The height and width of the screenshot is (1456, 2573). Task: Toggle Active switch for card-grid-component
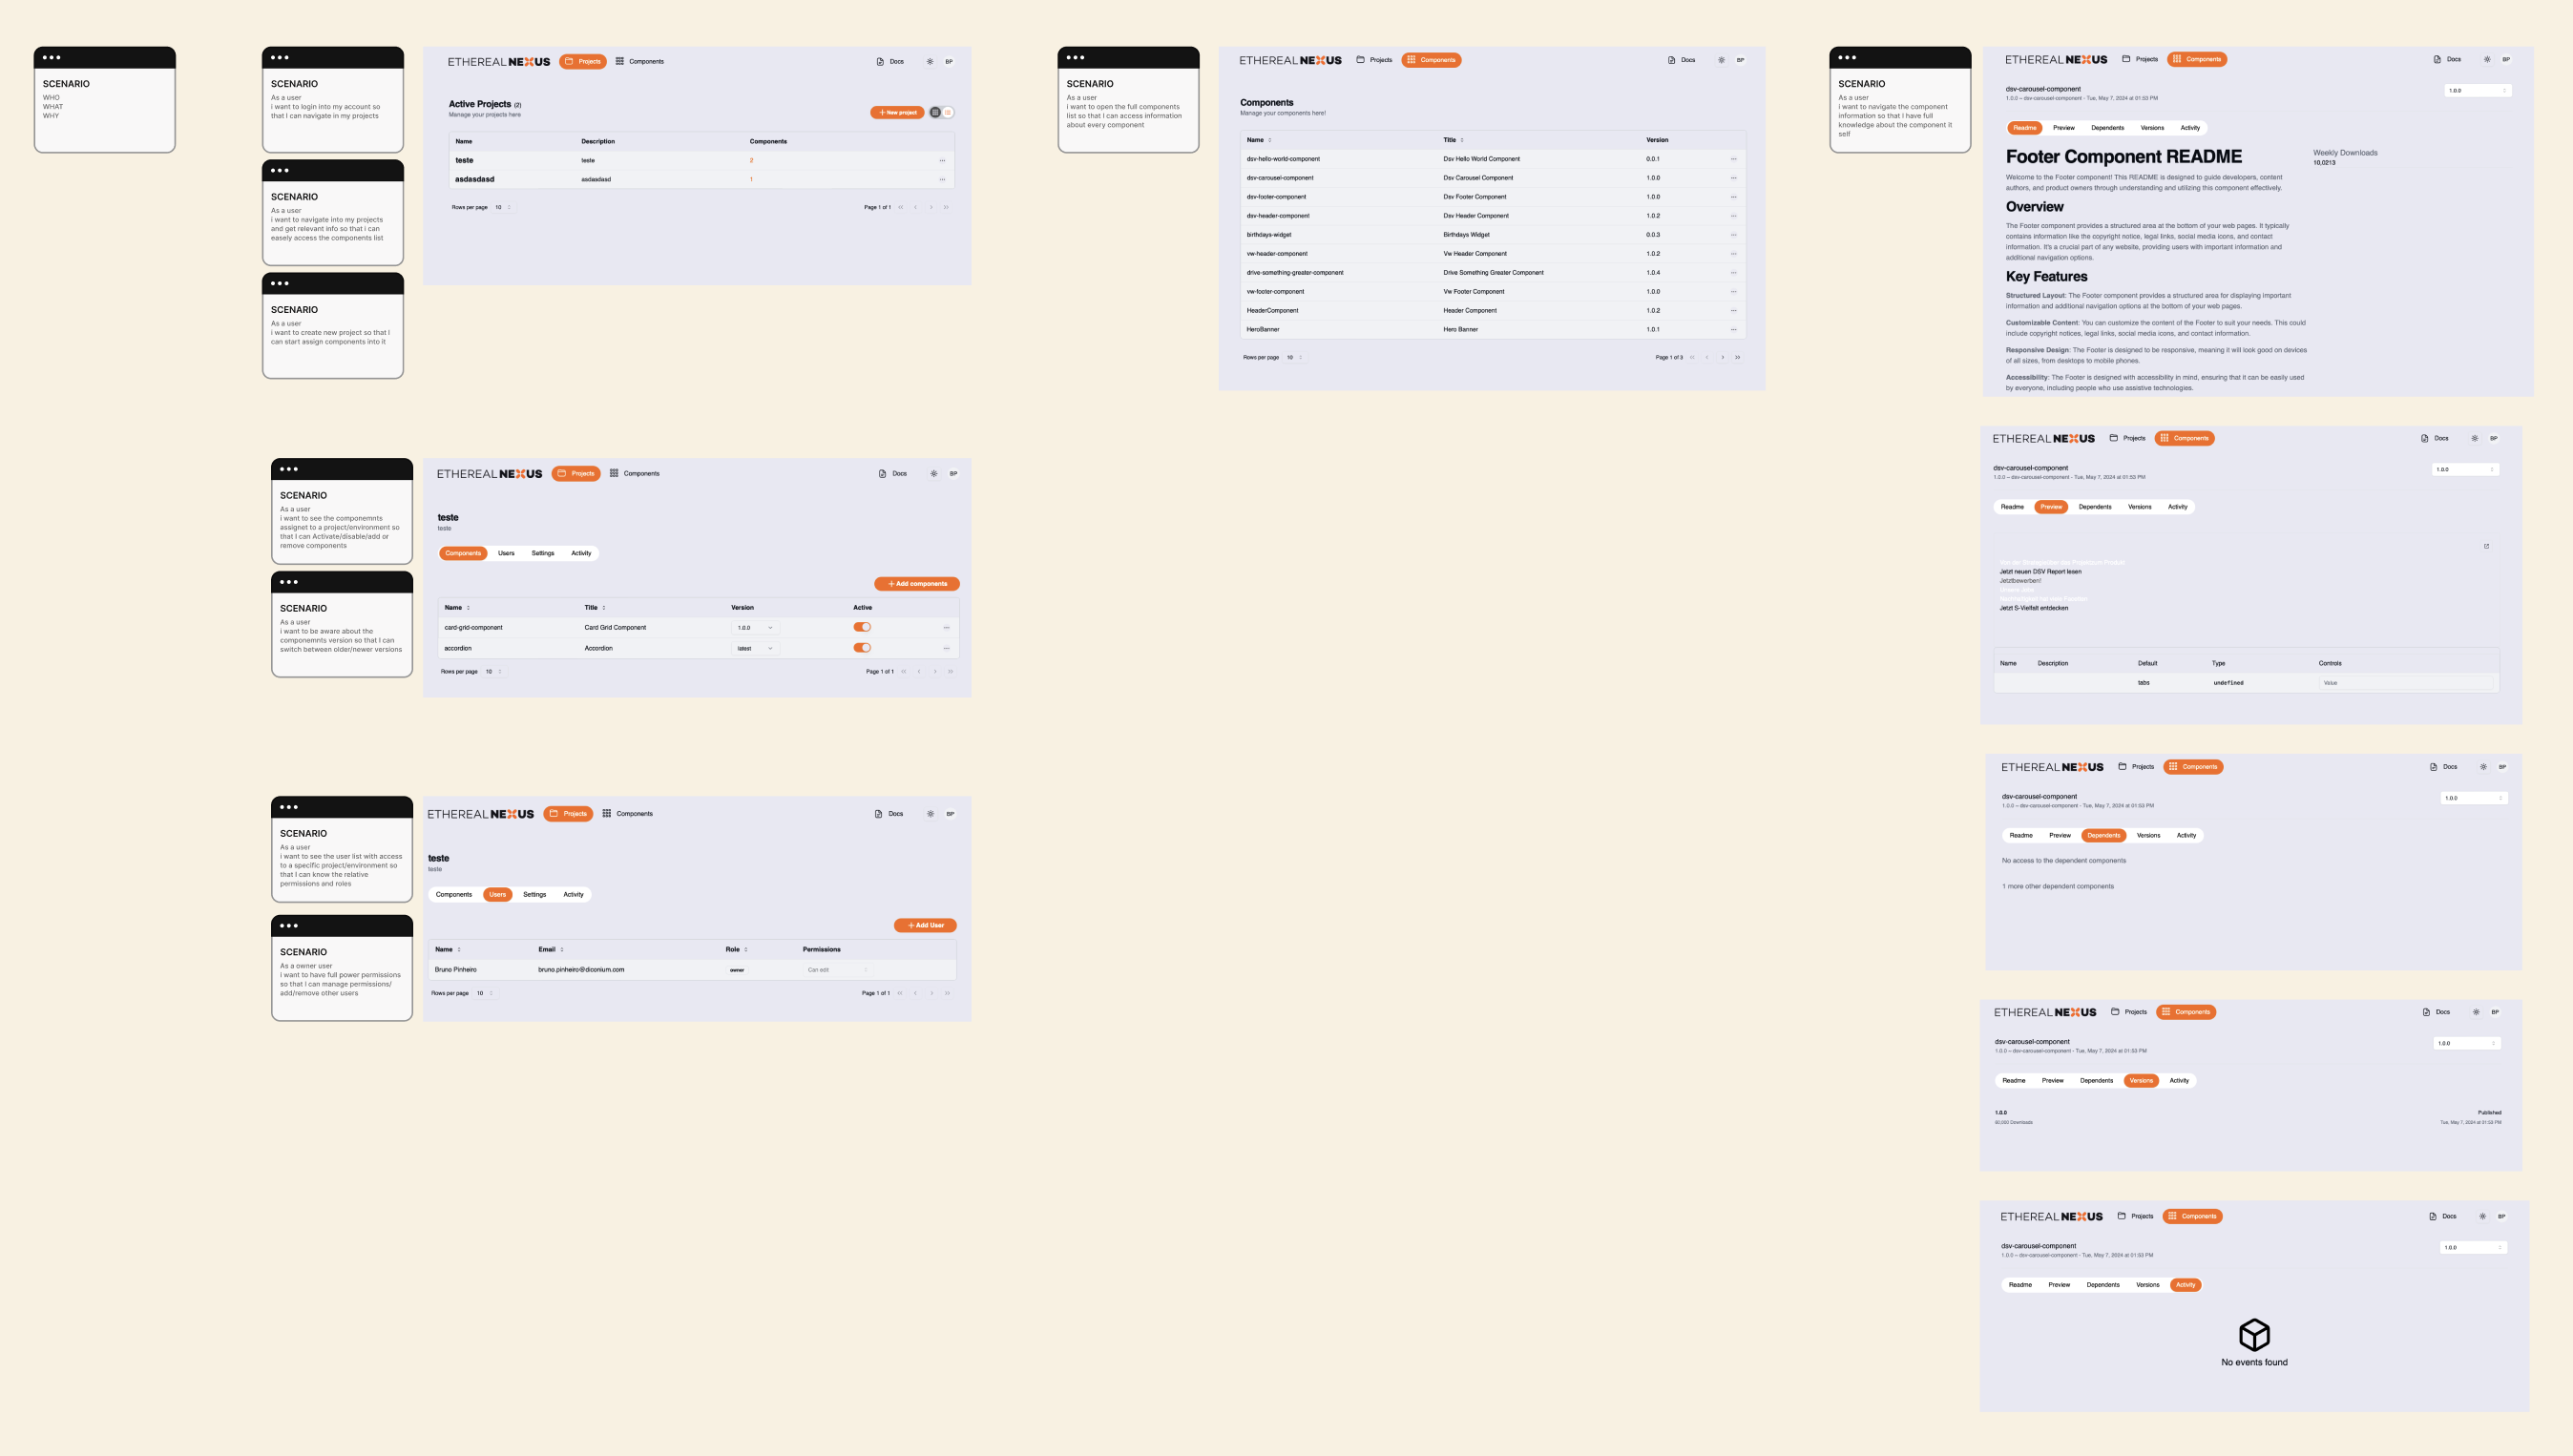862,627
